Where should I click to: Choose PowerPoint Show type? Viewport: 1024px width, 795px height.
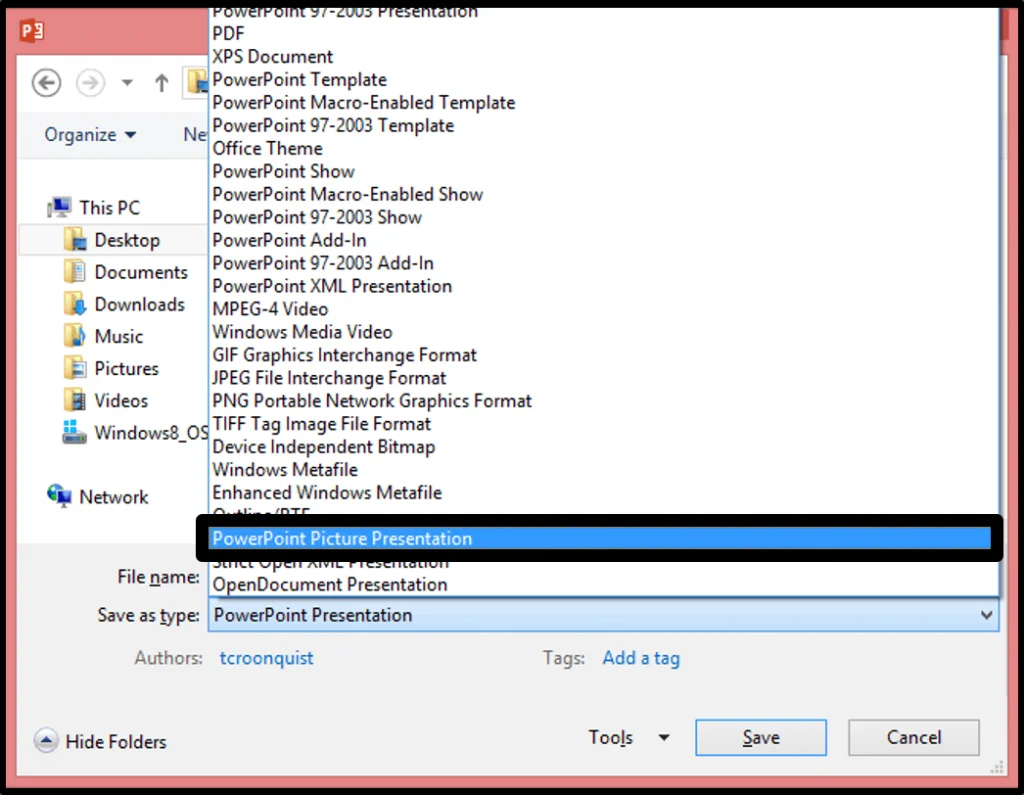pos(603,171)
